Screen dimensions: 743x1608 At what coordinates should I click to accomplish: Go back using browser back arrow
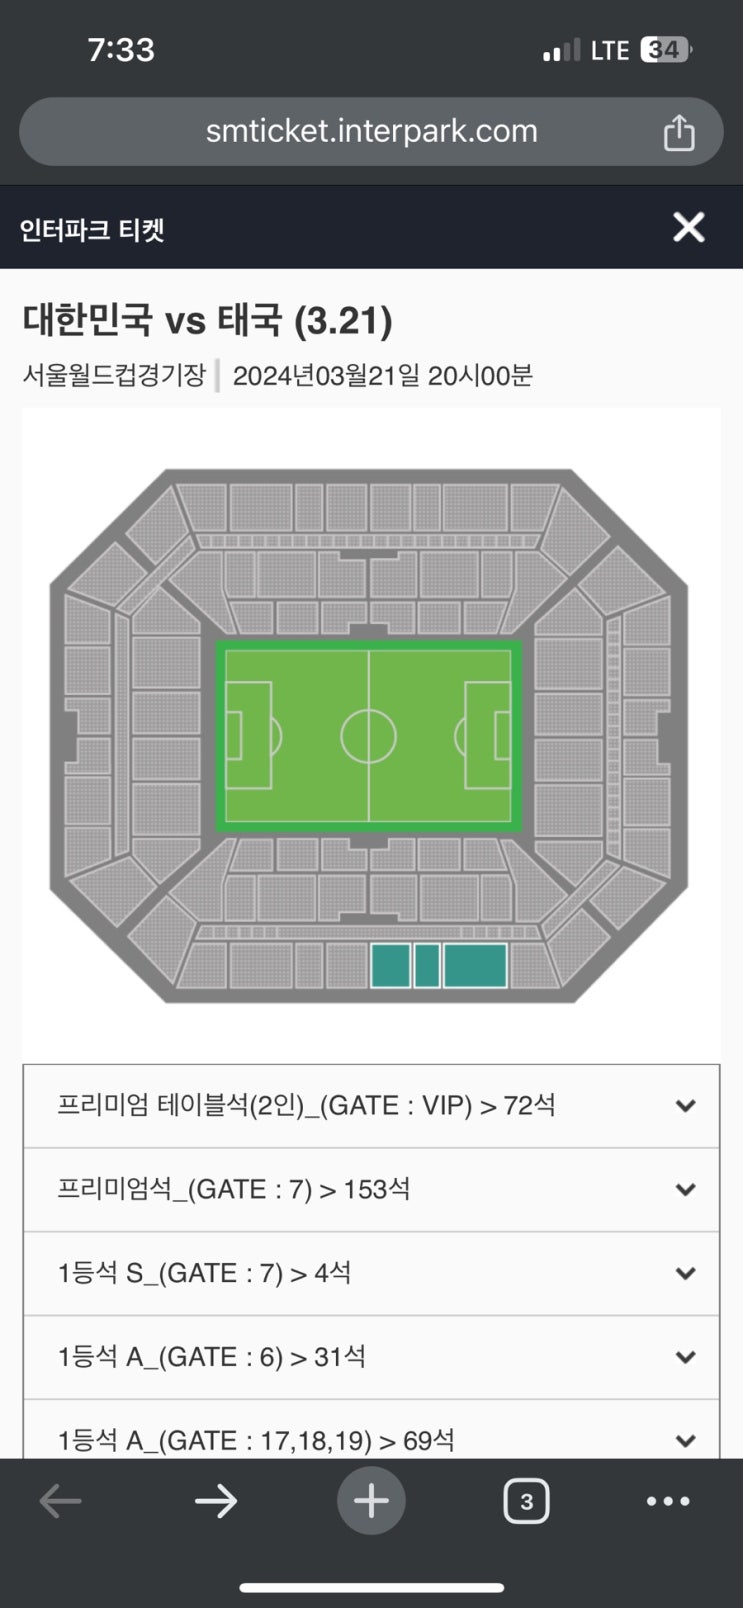(60, 1500)
